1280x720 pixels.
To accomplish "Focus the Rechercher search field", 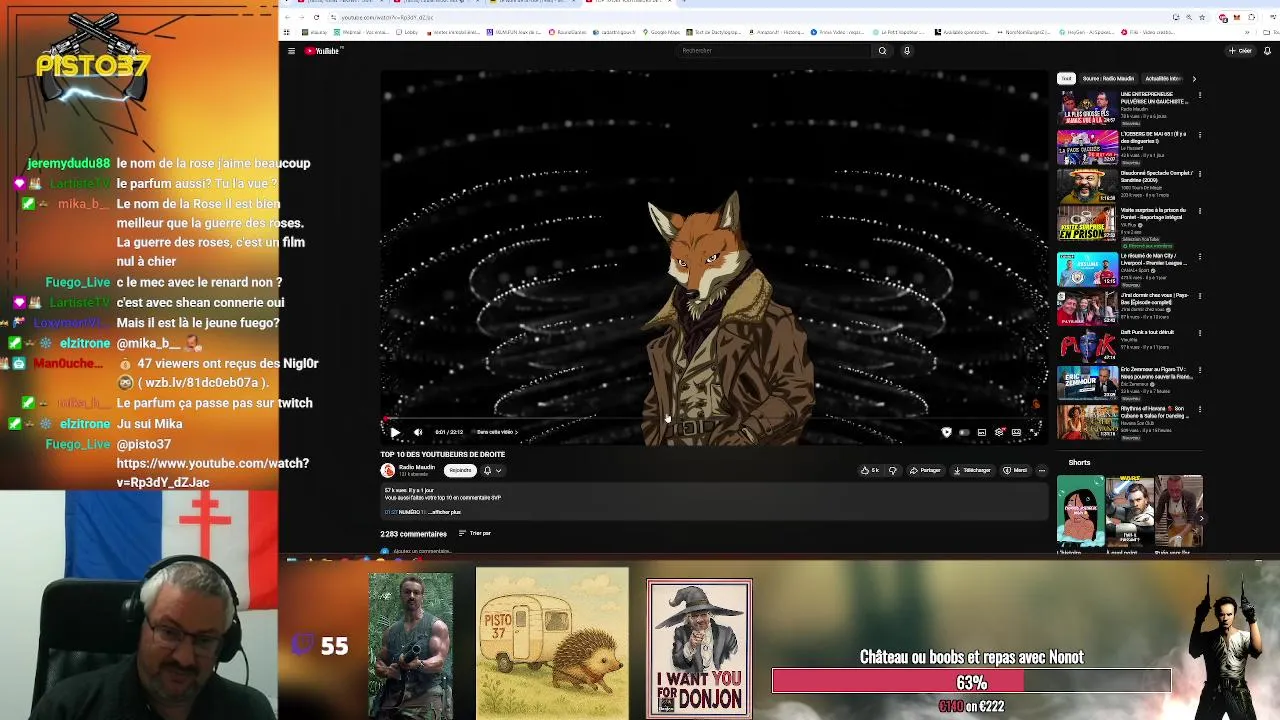I will tap(775, 51).
